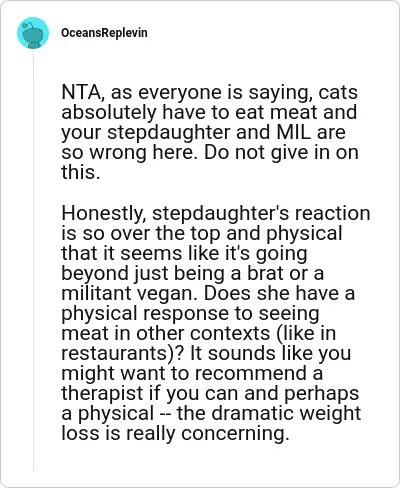Click the word "Honestly," starting second paragraph
Screen dimensions: 400x488
(x=104, y=213)
